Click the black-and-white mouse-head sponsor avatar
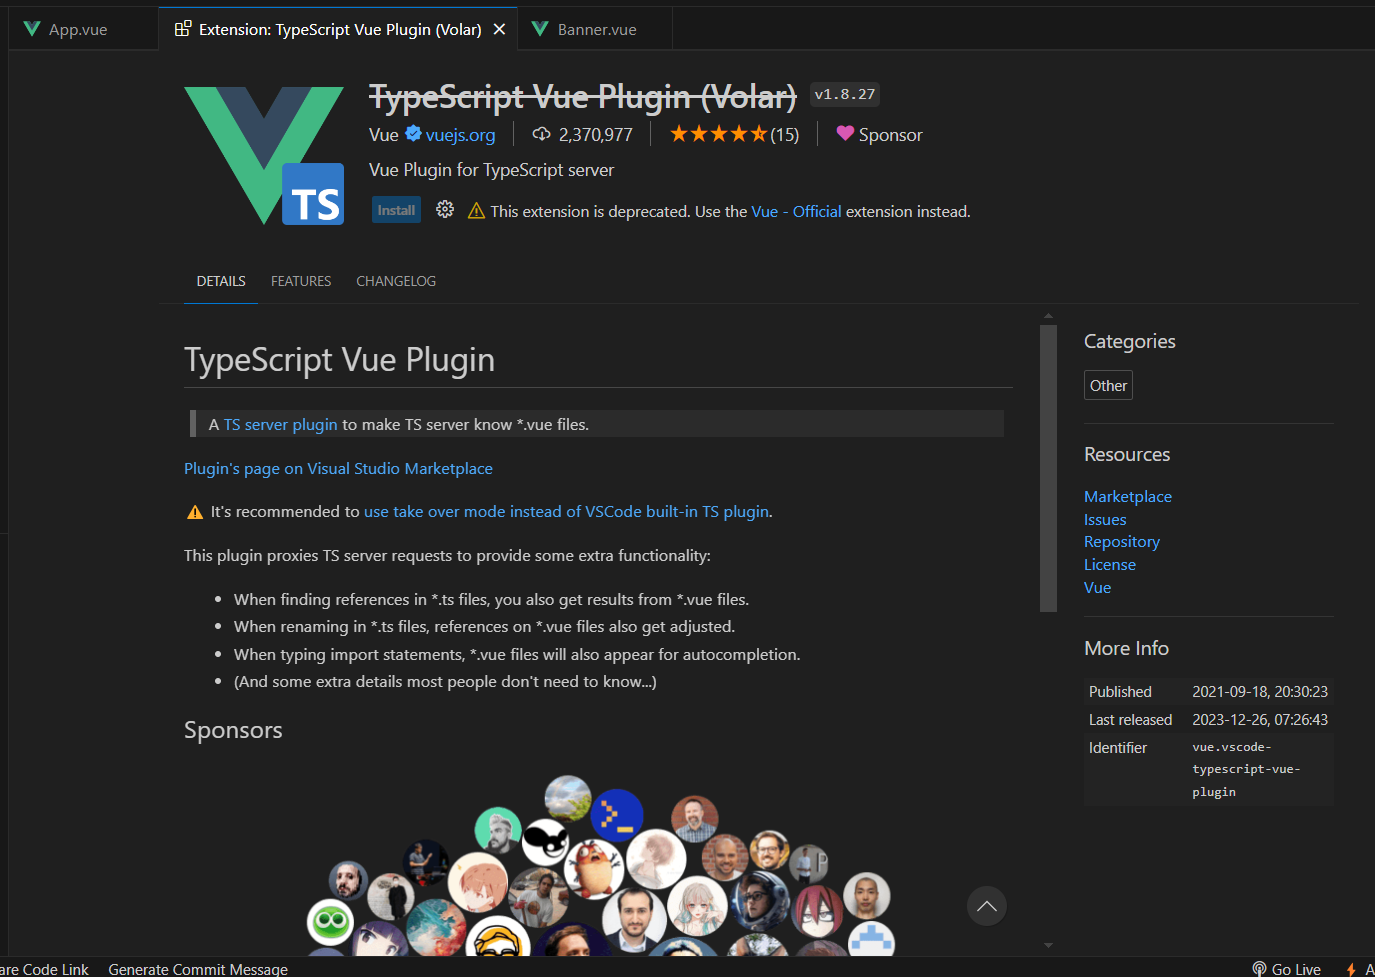Viewport: 1375px width, 977px height. click(546, 841)
